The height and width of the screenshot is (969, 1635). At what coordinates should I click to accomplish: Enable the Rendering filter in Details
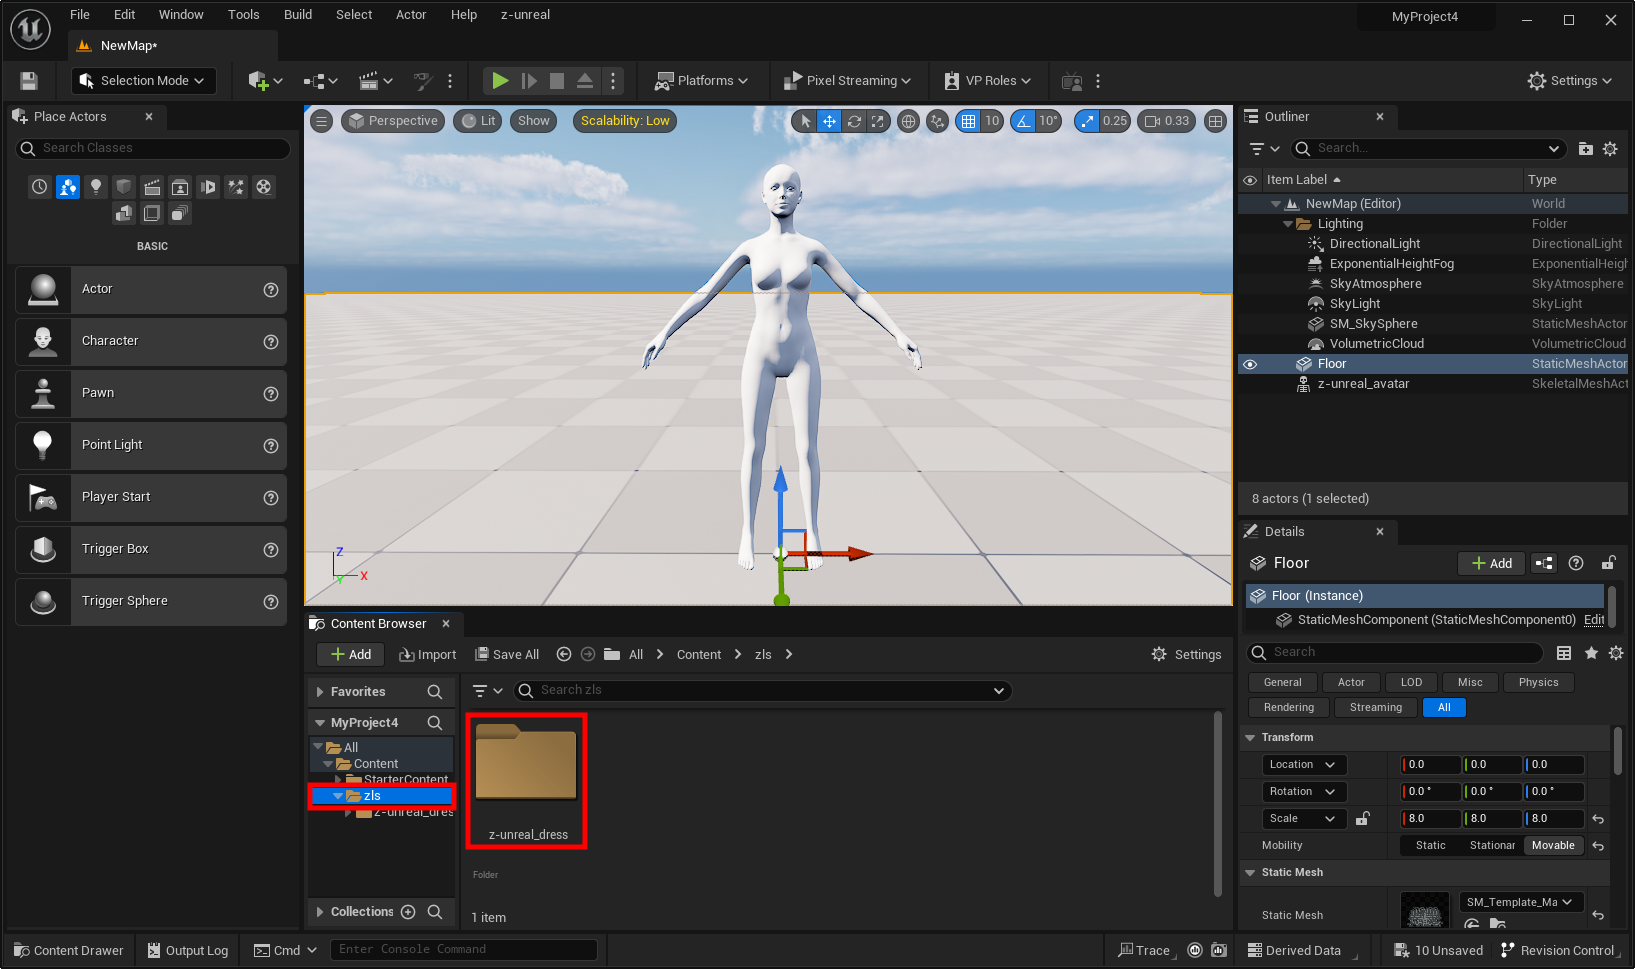click(x=1288, y=707)
